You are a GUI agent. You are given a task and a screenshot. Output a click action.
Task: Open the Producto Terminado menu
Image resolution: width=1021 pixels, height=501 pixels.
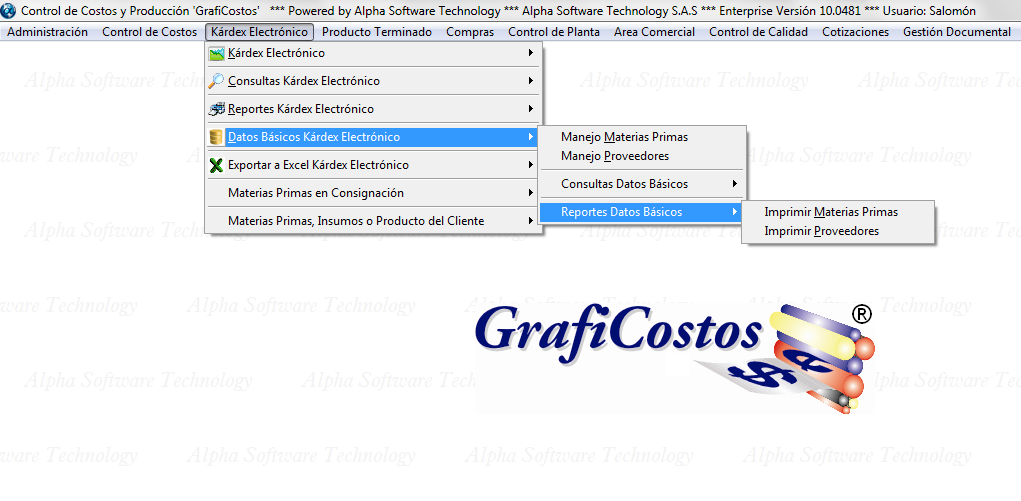(377, 32)
